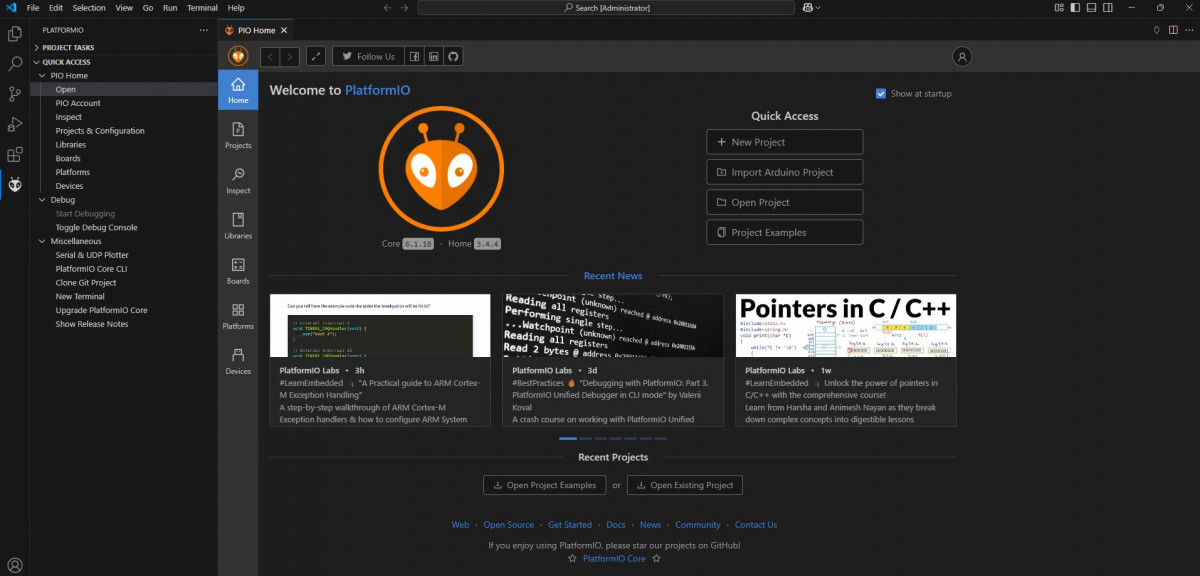Image resolution: width=1200 pixels, height=576 pixels.
Task: Click the GitHub icon in the PIO toolbar
Action: point(452,56)
